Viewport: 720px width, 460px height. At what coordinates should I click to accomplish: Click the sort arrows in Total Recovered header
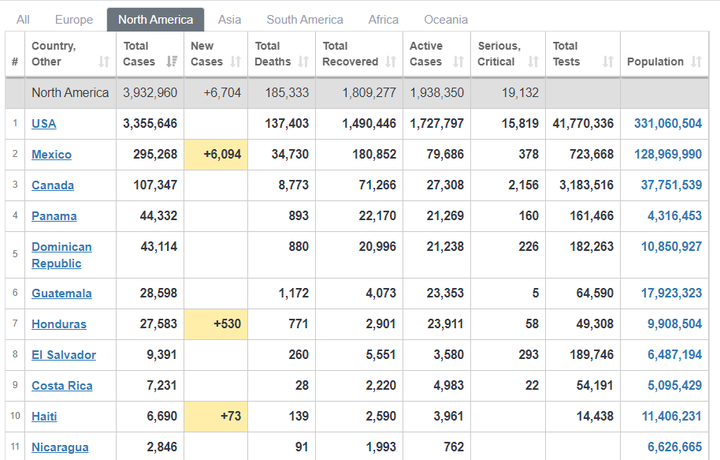tap(391, 62)
